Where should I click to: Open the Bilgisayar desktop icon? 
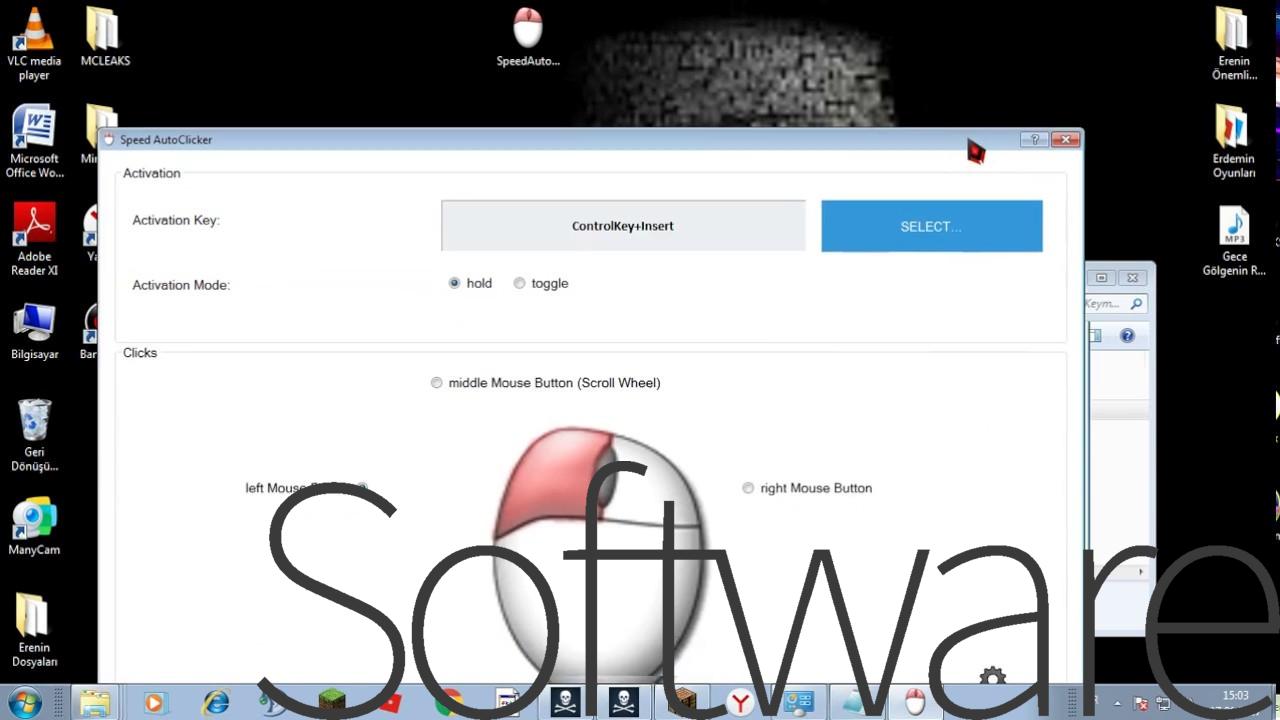34,331
